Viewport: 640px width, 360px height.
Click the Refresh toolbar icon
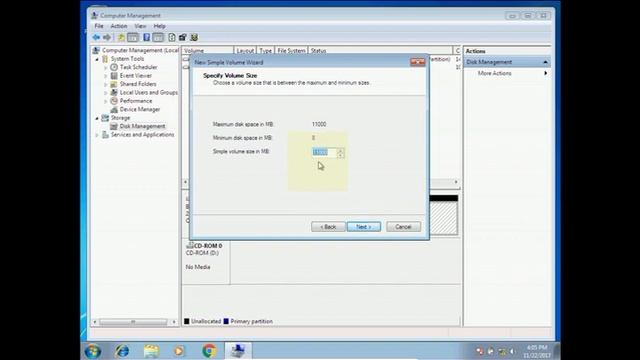[172, 38]
